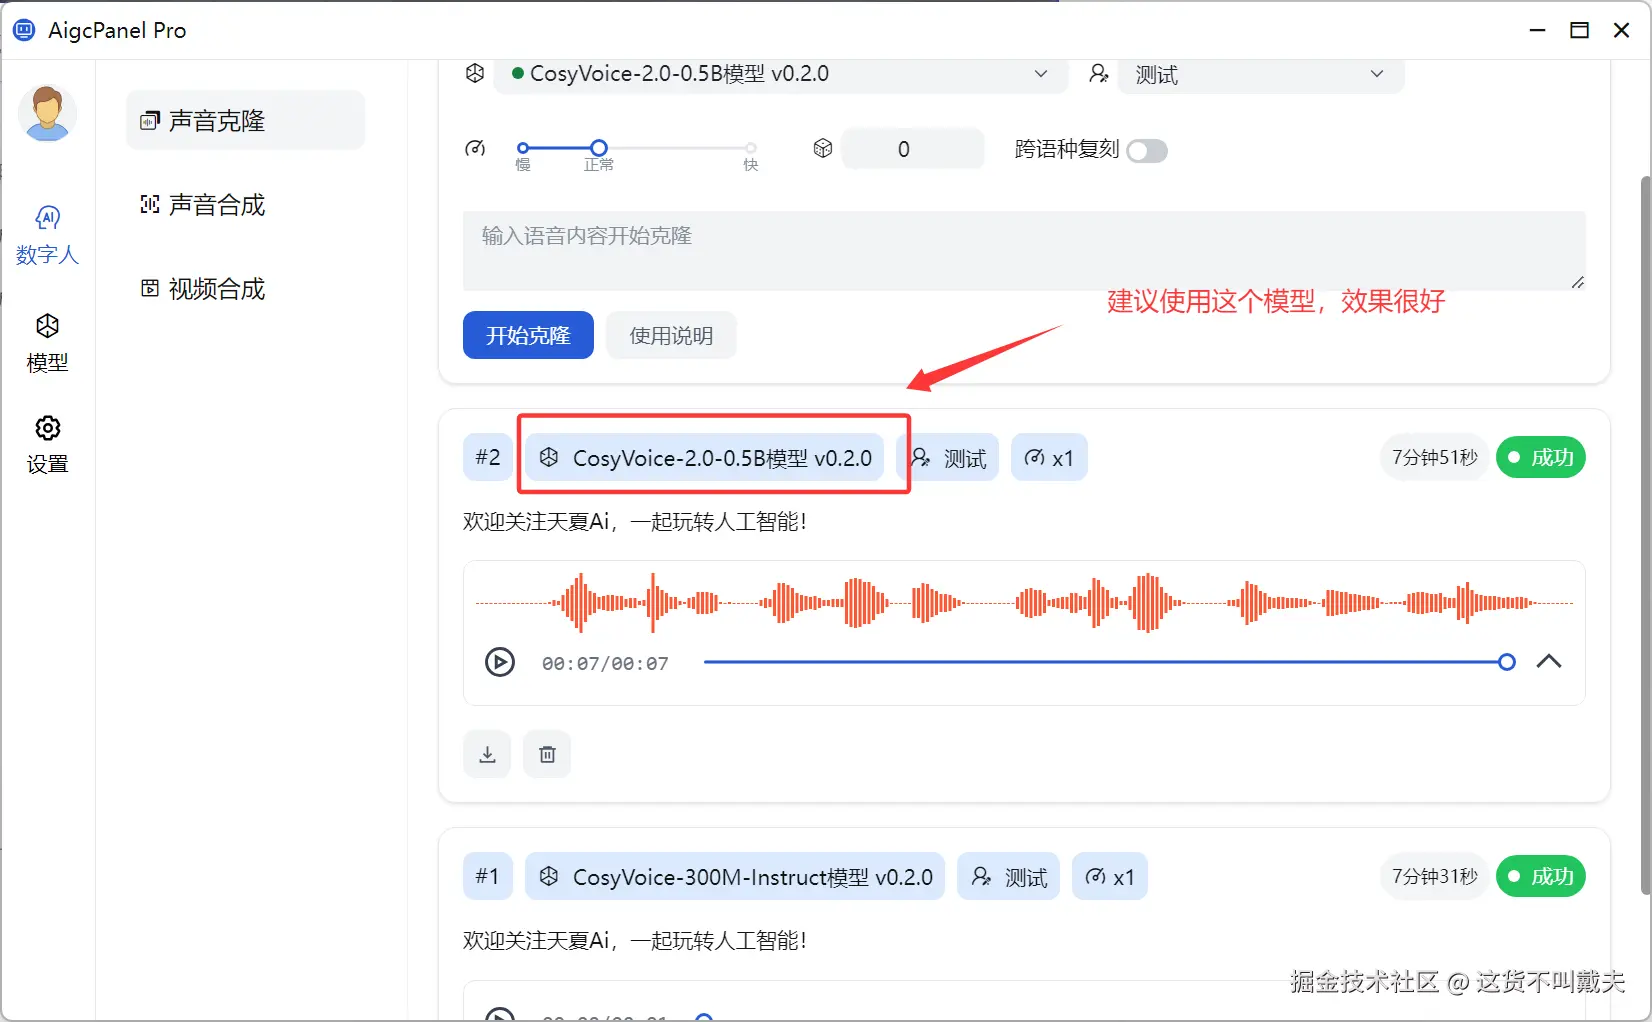The height and width of the screenshot is (1022, 1652).
Task: Click the speed slider handle at 正常
Action: click(598, 148)
